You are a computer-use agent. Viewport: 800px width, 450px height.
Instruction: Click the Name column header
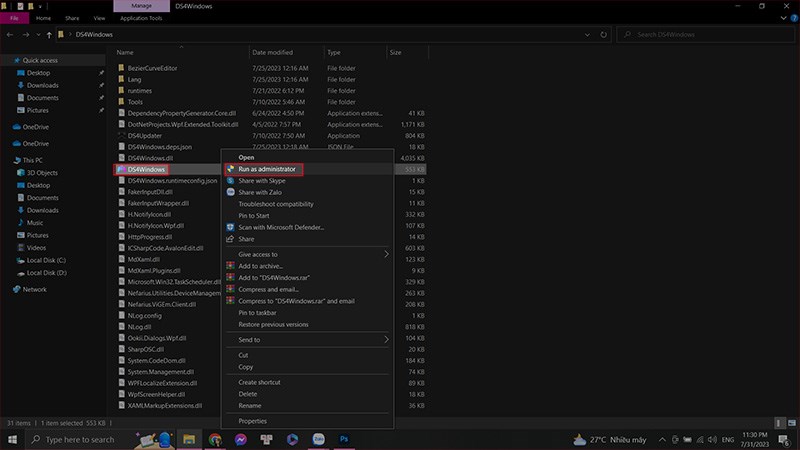point(126,52)
